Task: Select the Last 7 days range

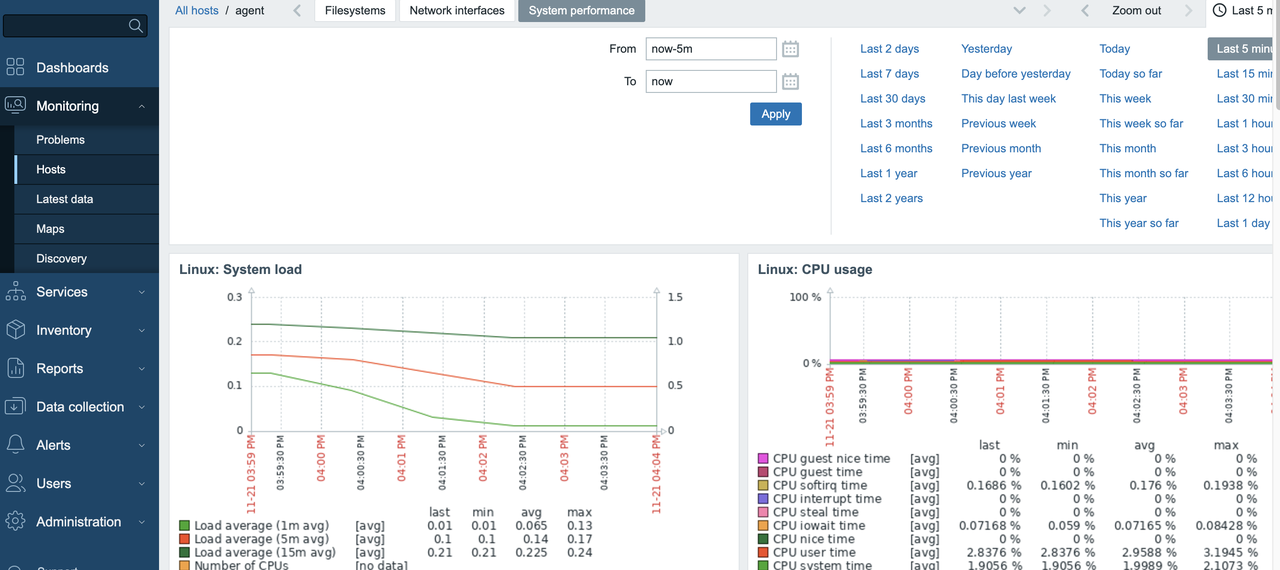Action: (x=889, y=74)
